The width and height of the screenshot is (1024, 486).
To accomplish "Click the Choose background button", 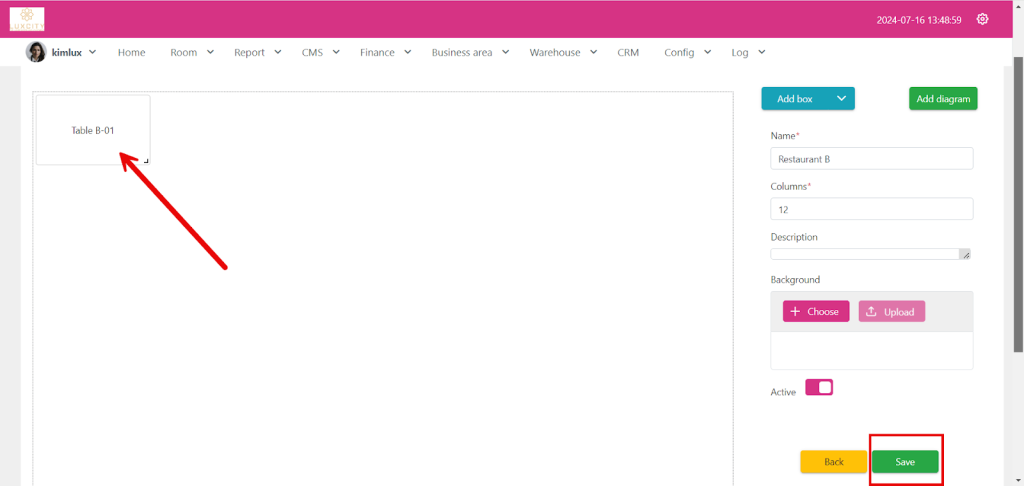I will tap(815, 311).
